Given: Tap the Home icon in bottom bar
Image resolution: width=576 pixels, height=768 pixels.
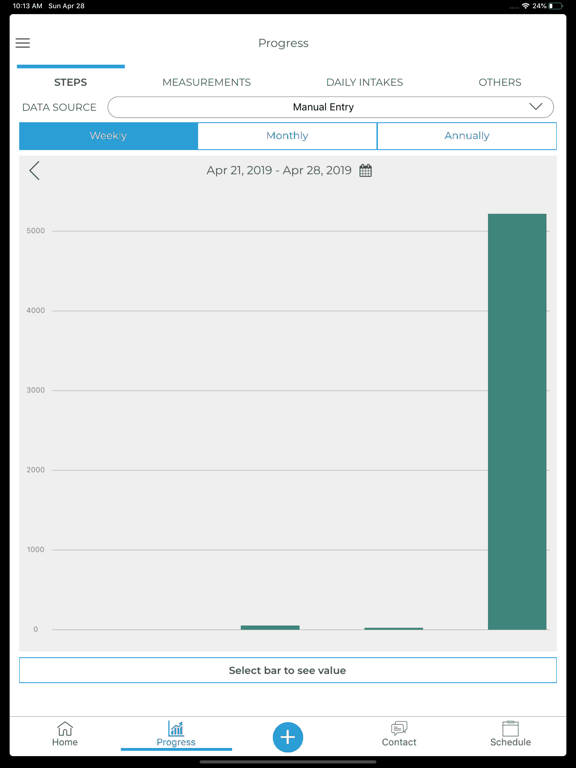Looking at the screenshot, I should pos(65,729).
